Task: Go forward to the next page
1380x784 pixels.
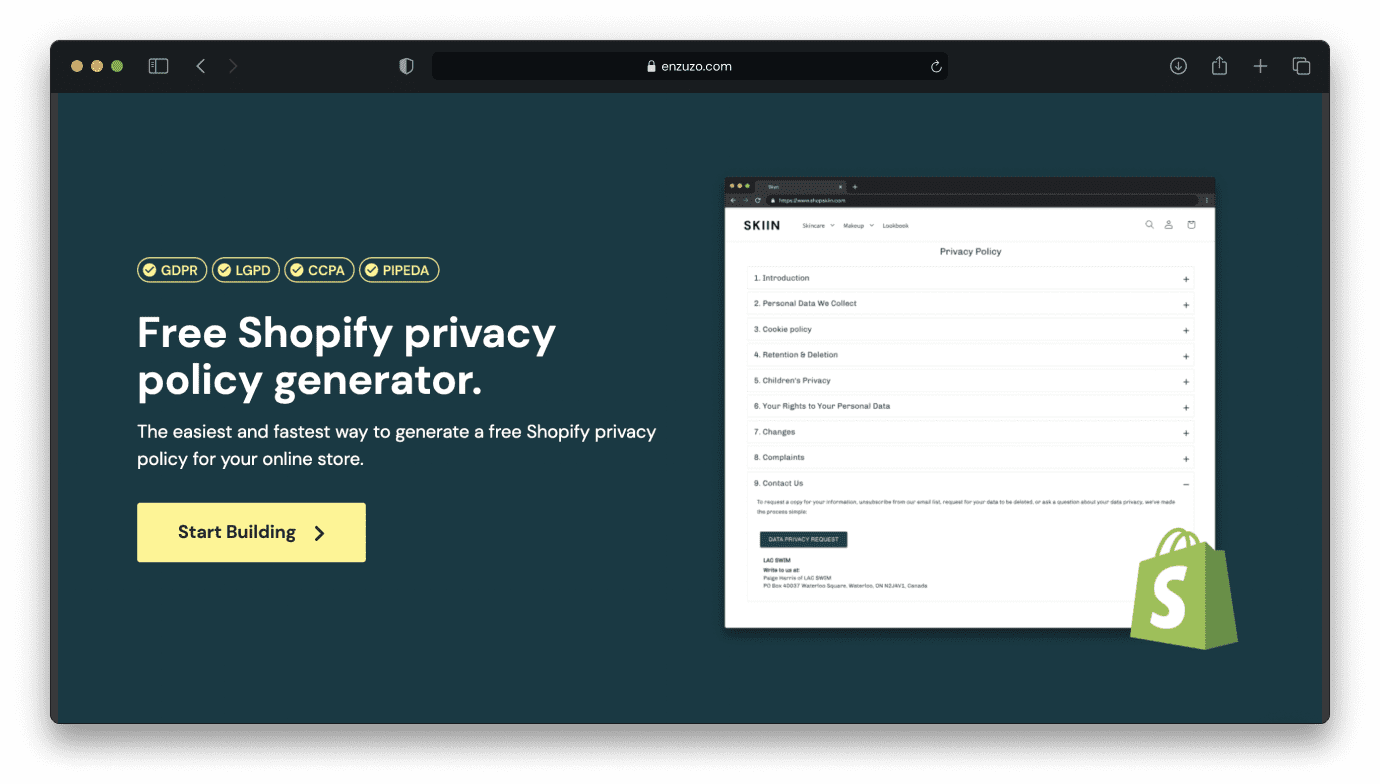Action: click(233, 66)
